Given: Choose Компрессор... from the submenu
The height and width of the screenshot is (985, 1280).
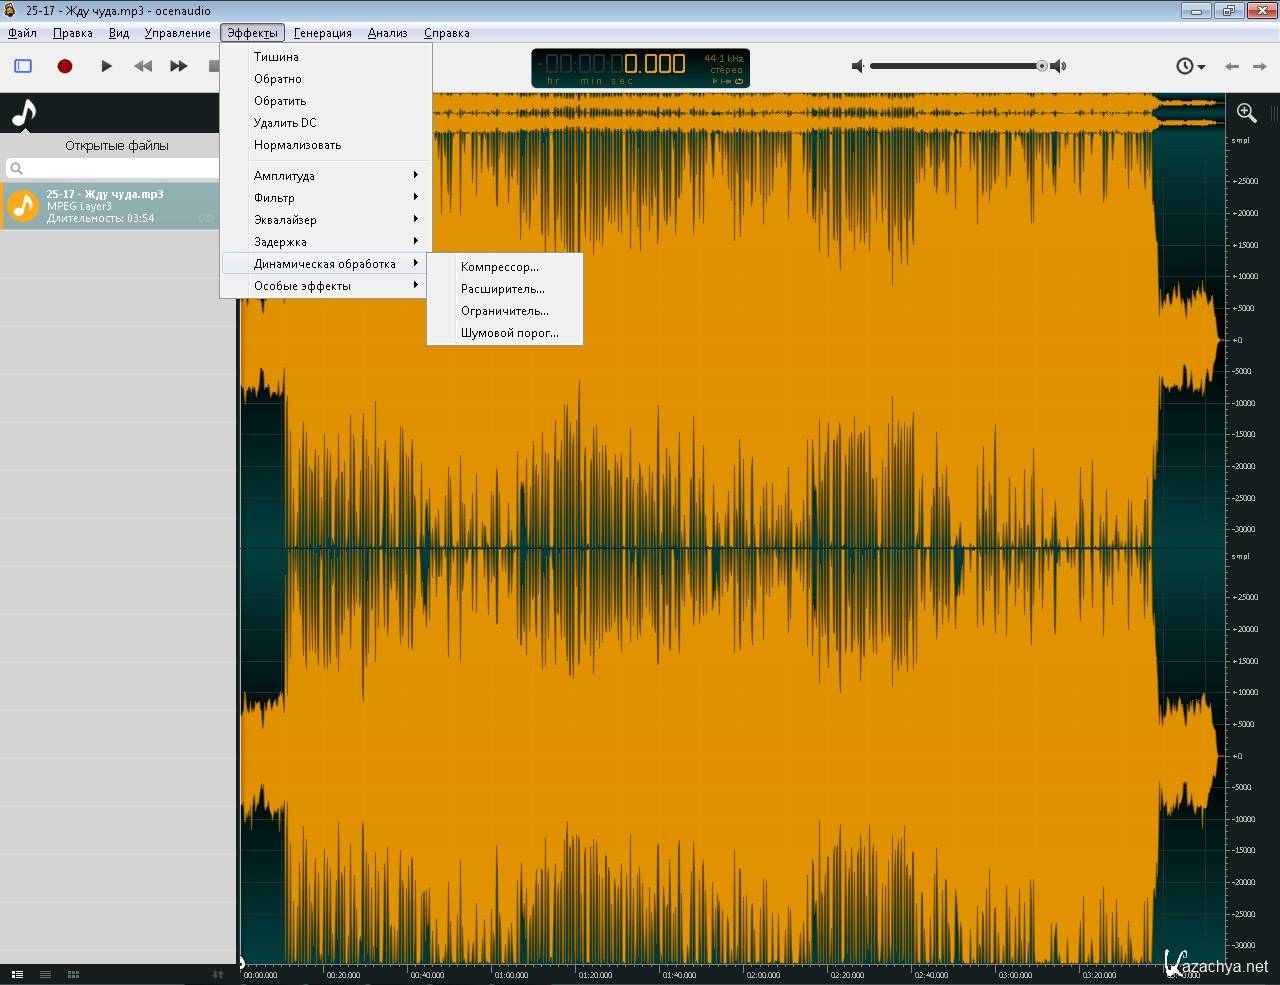Looking at the screenshot, I should tap(499, 267).
